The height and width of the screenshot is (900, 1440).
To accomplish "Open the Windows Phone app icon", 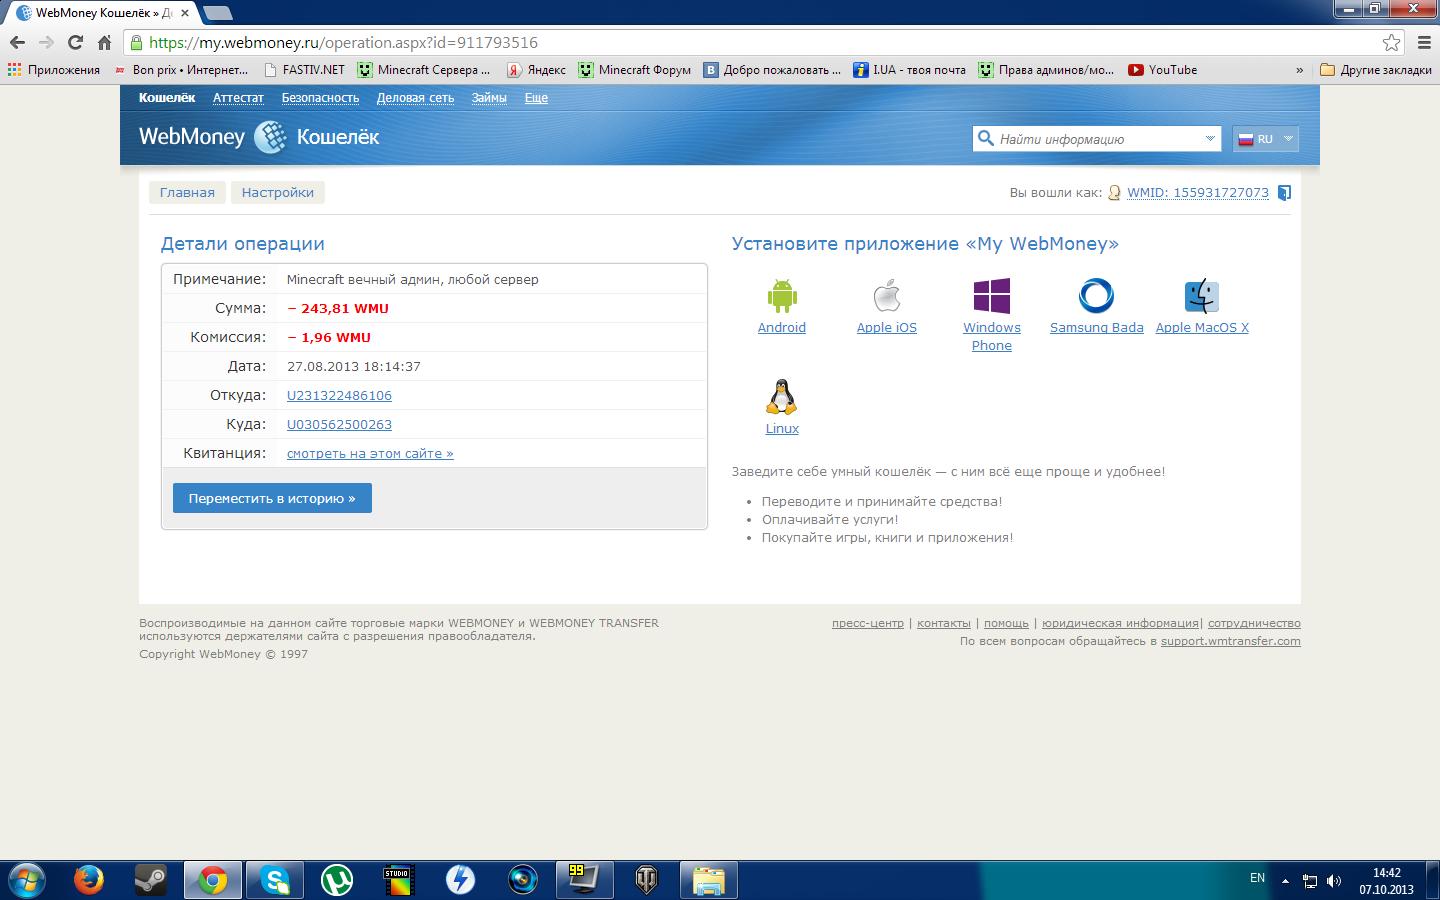I will click(992, 296).
